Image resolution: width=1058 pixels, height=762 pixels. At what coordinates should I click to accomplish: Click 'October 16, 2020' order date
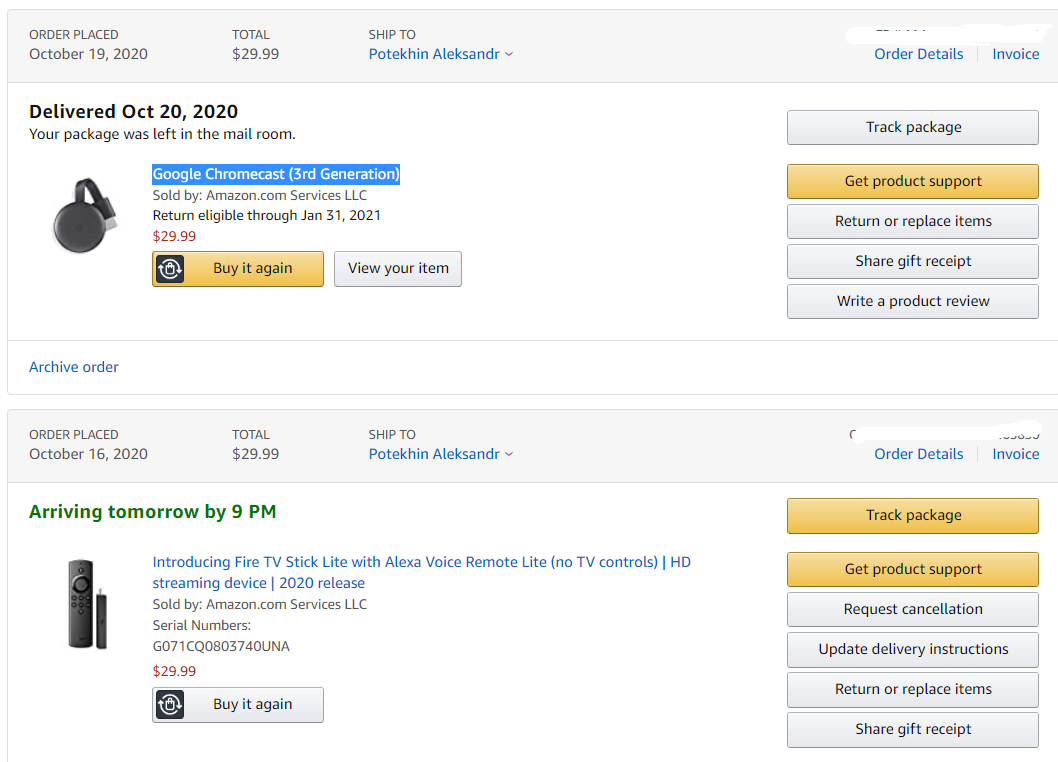click(88, 454)
